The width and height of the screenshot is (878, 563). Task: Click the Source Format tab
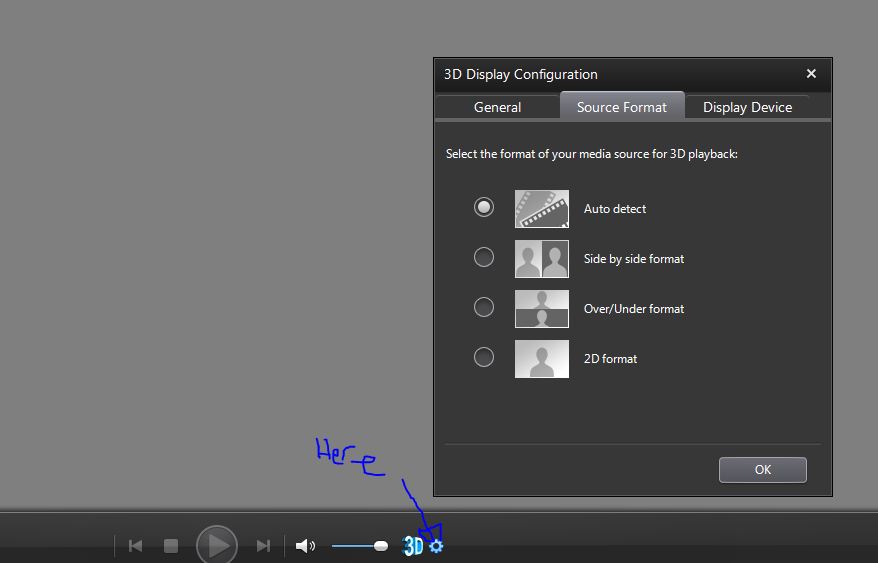[621, 107]
